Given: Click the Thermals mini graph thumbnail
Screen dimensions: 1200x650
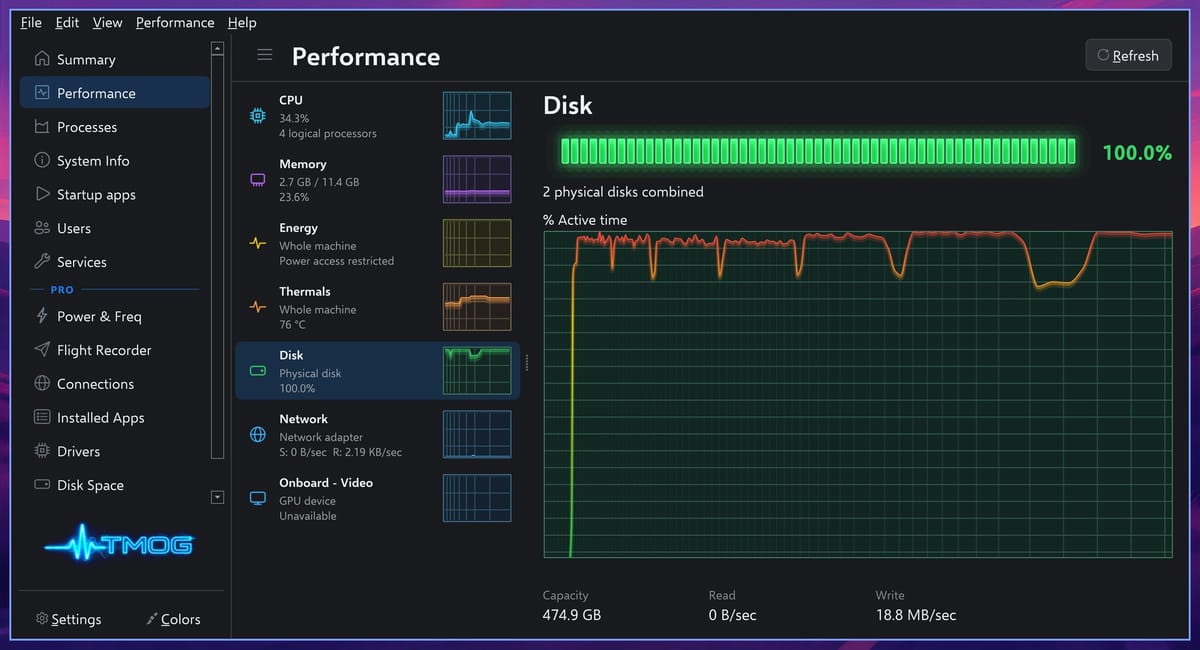Looking at the screenshot, I should pos(477,307).
